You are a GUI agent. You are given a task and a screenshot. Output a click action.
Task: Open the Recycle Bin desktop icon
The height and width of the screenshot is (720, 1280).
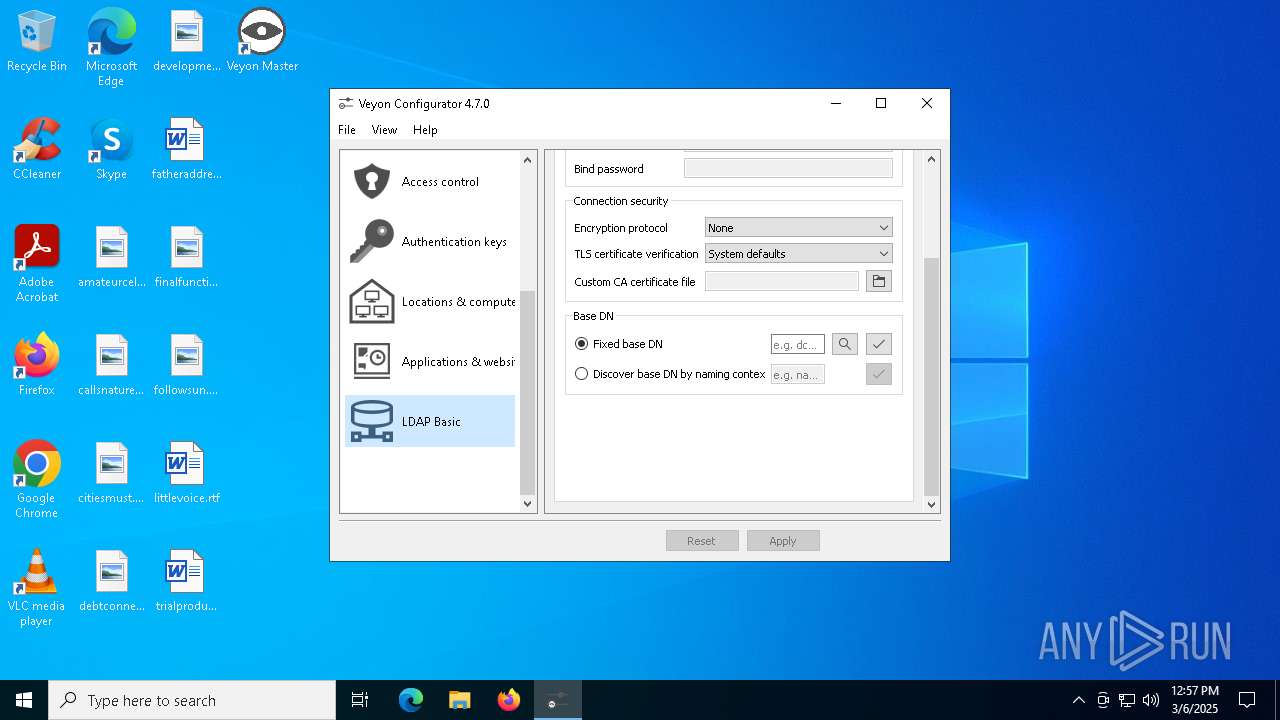[x=37, y=41]
